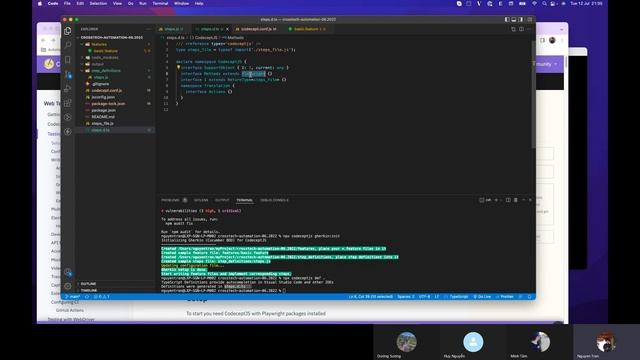Change file encoding UTF-8 in status bar

tap(424, 297)
